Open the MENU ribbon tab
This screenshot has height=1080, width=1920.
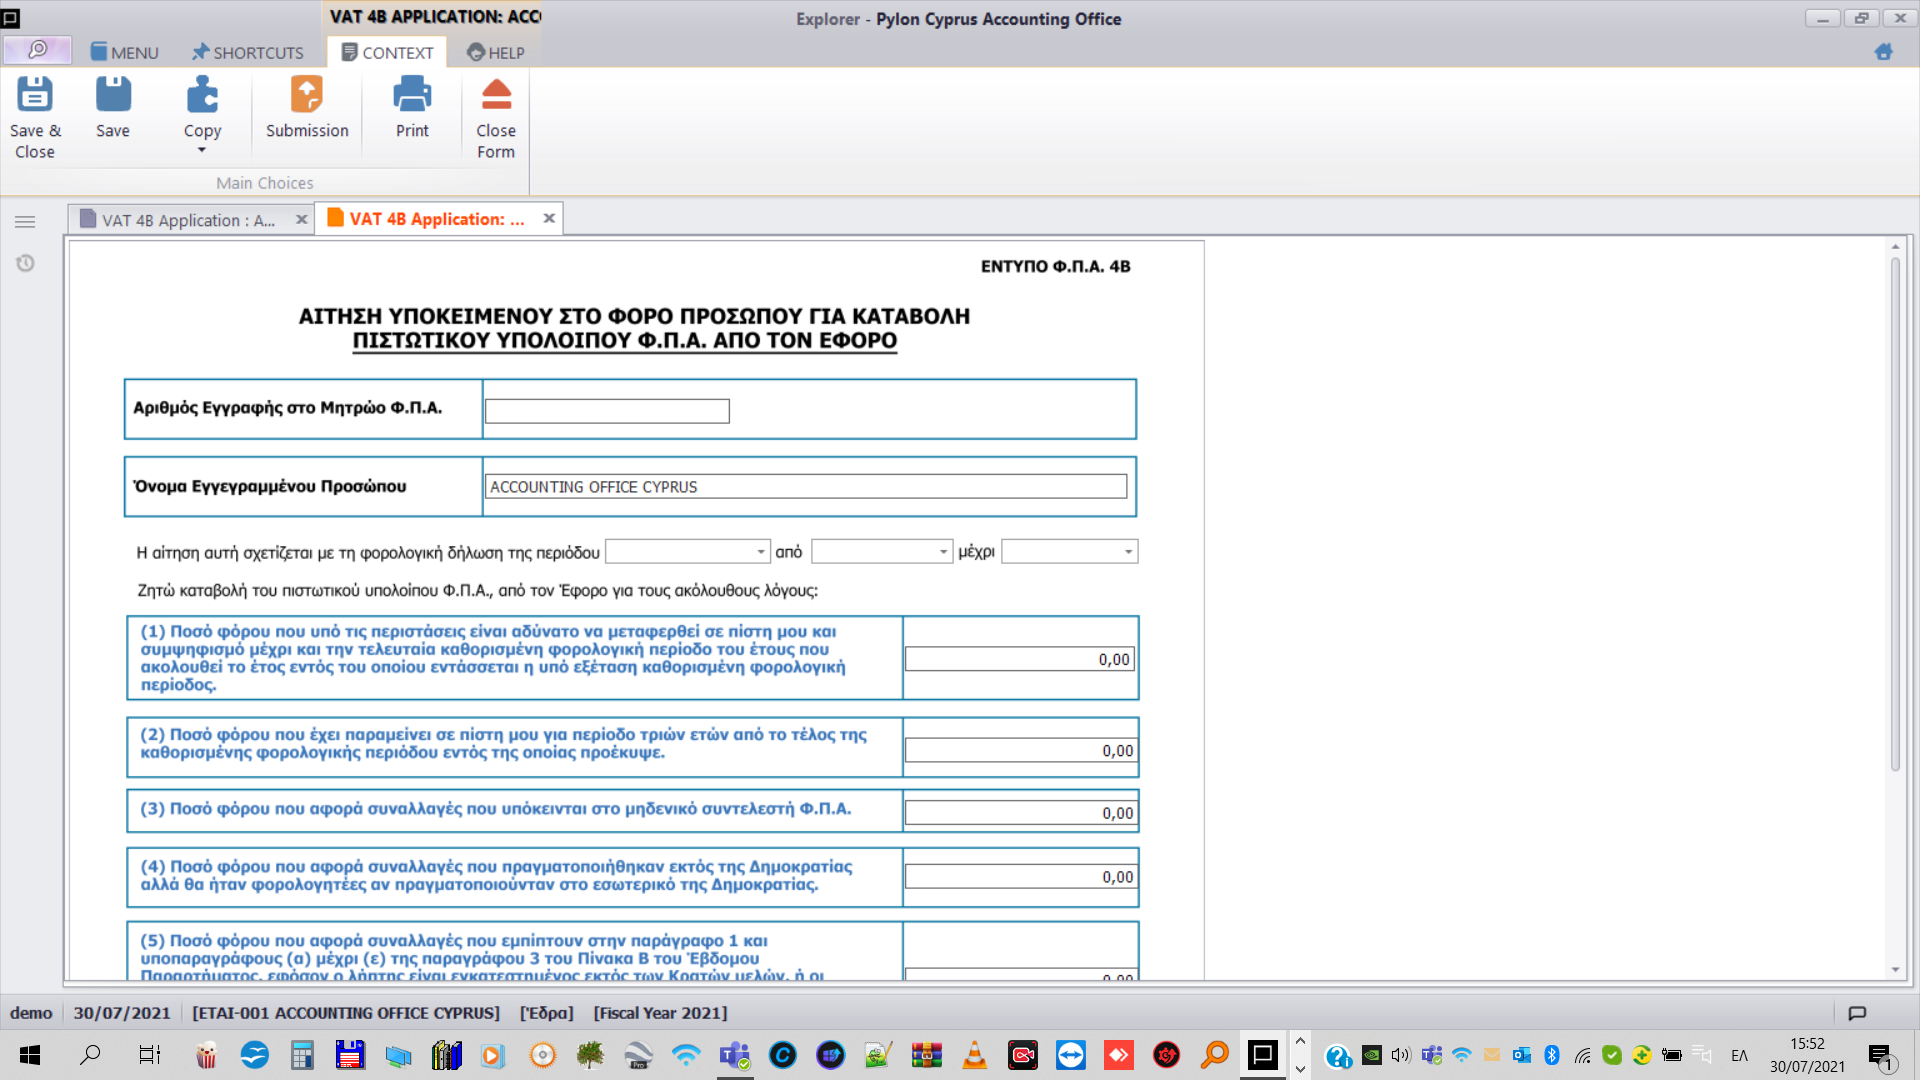tap(124, 52)
